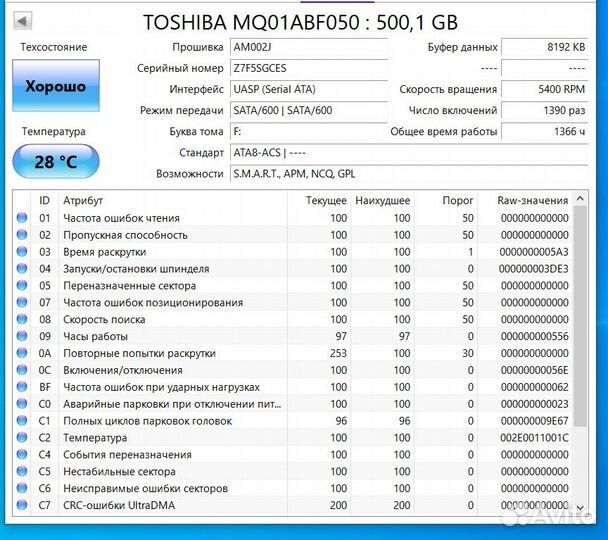Click the scrollbar up arrow

580,199
